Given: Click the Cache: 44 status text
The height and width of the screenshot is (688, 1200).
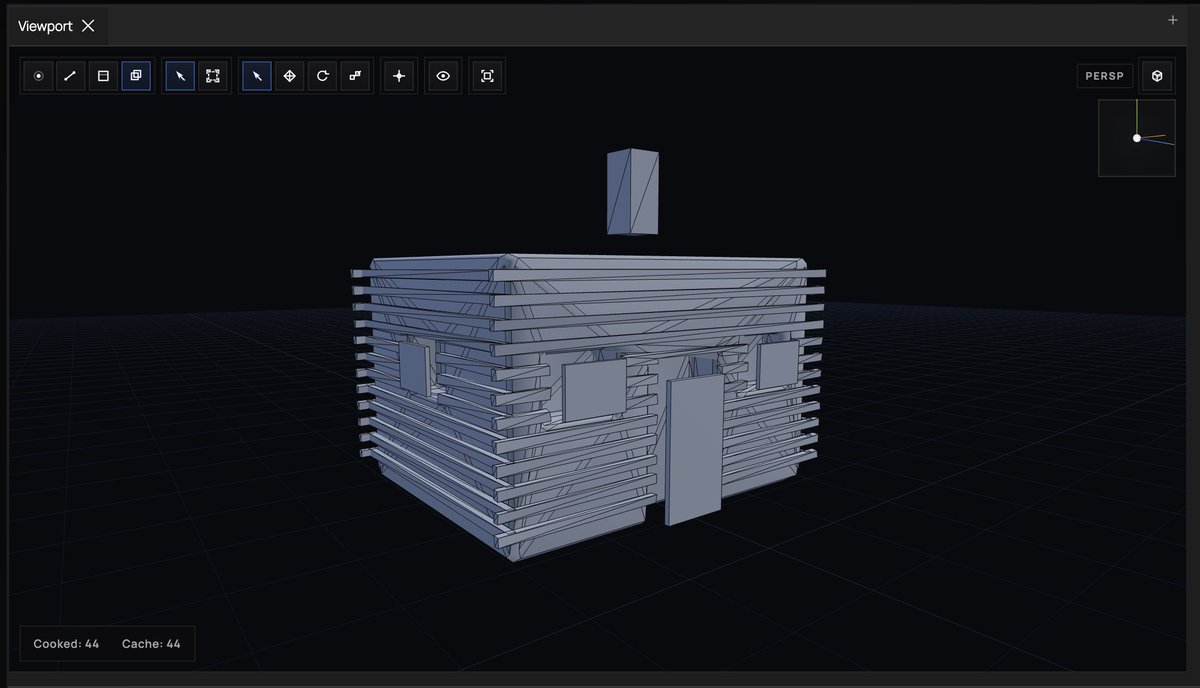Looking at the screenshot, I should (151, 644).
